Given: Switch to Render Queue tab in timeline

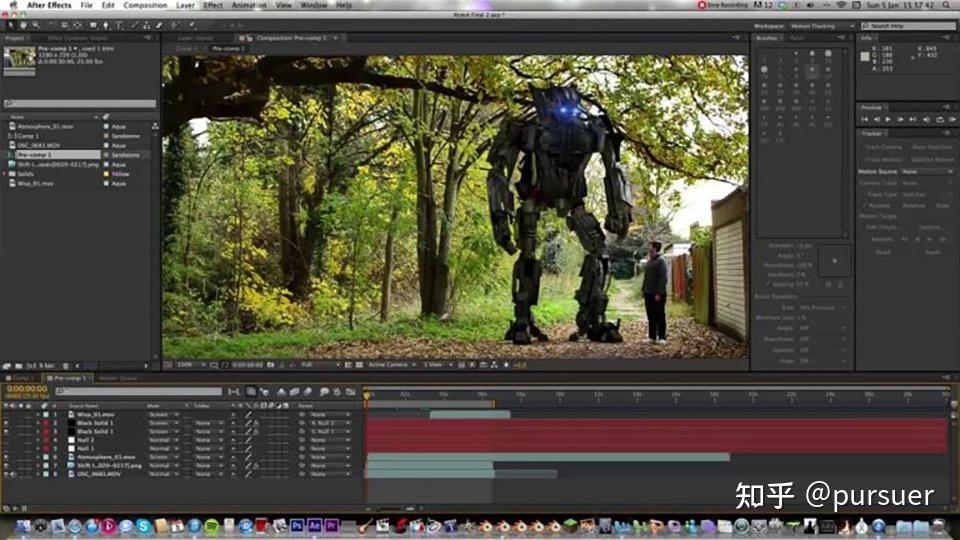Looking at the screenshot, I should pos(118,378).
